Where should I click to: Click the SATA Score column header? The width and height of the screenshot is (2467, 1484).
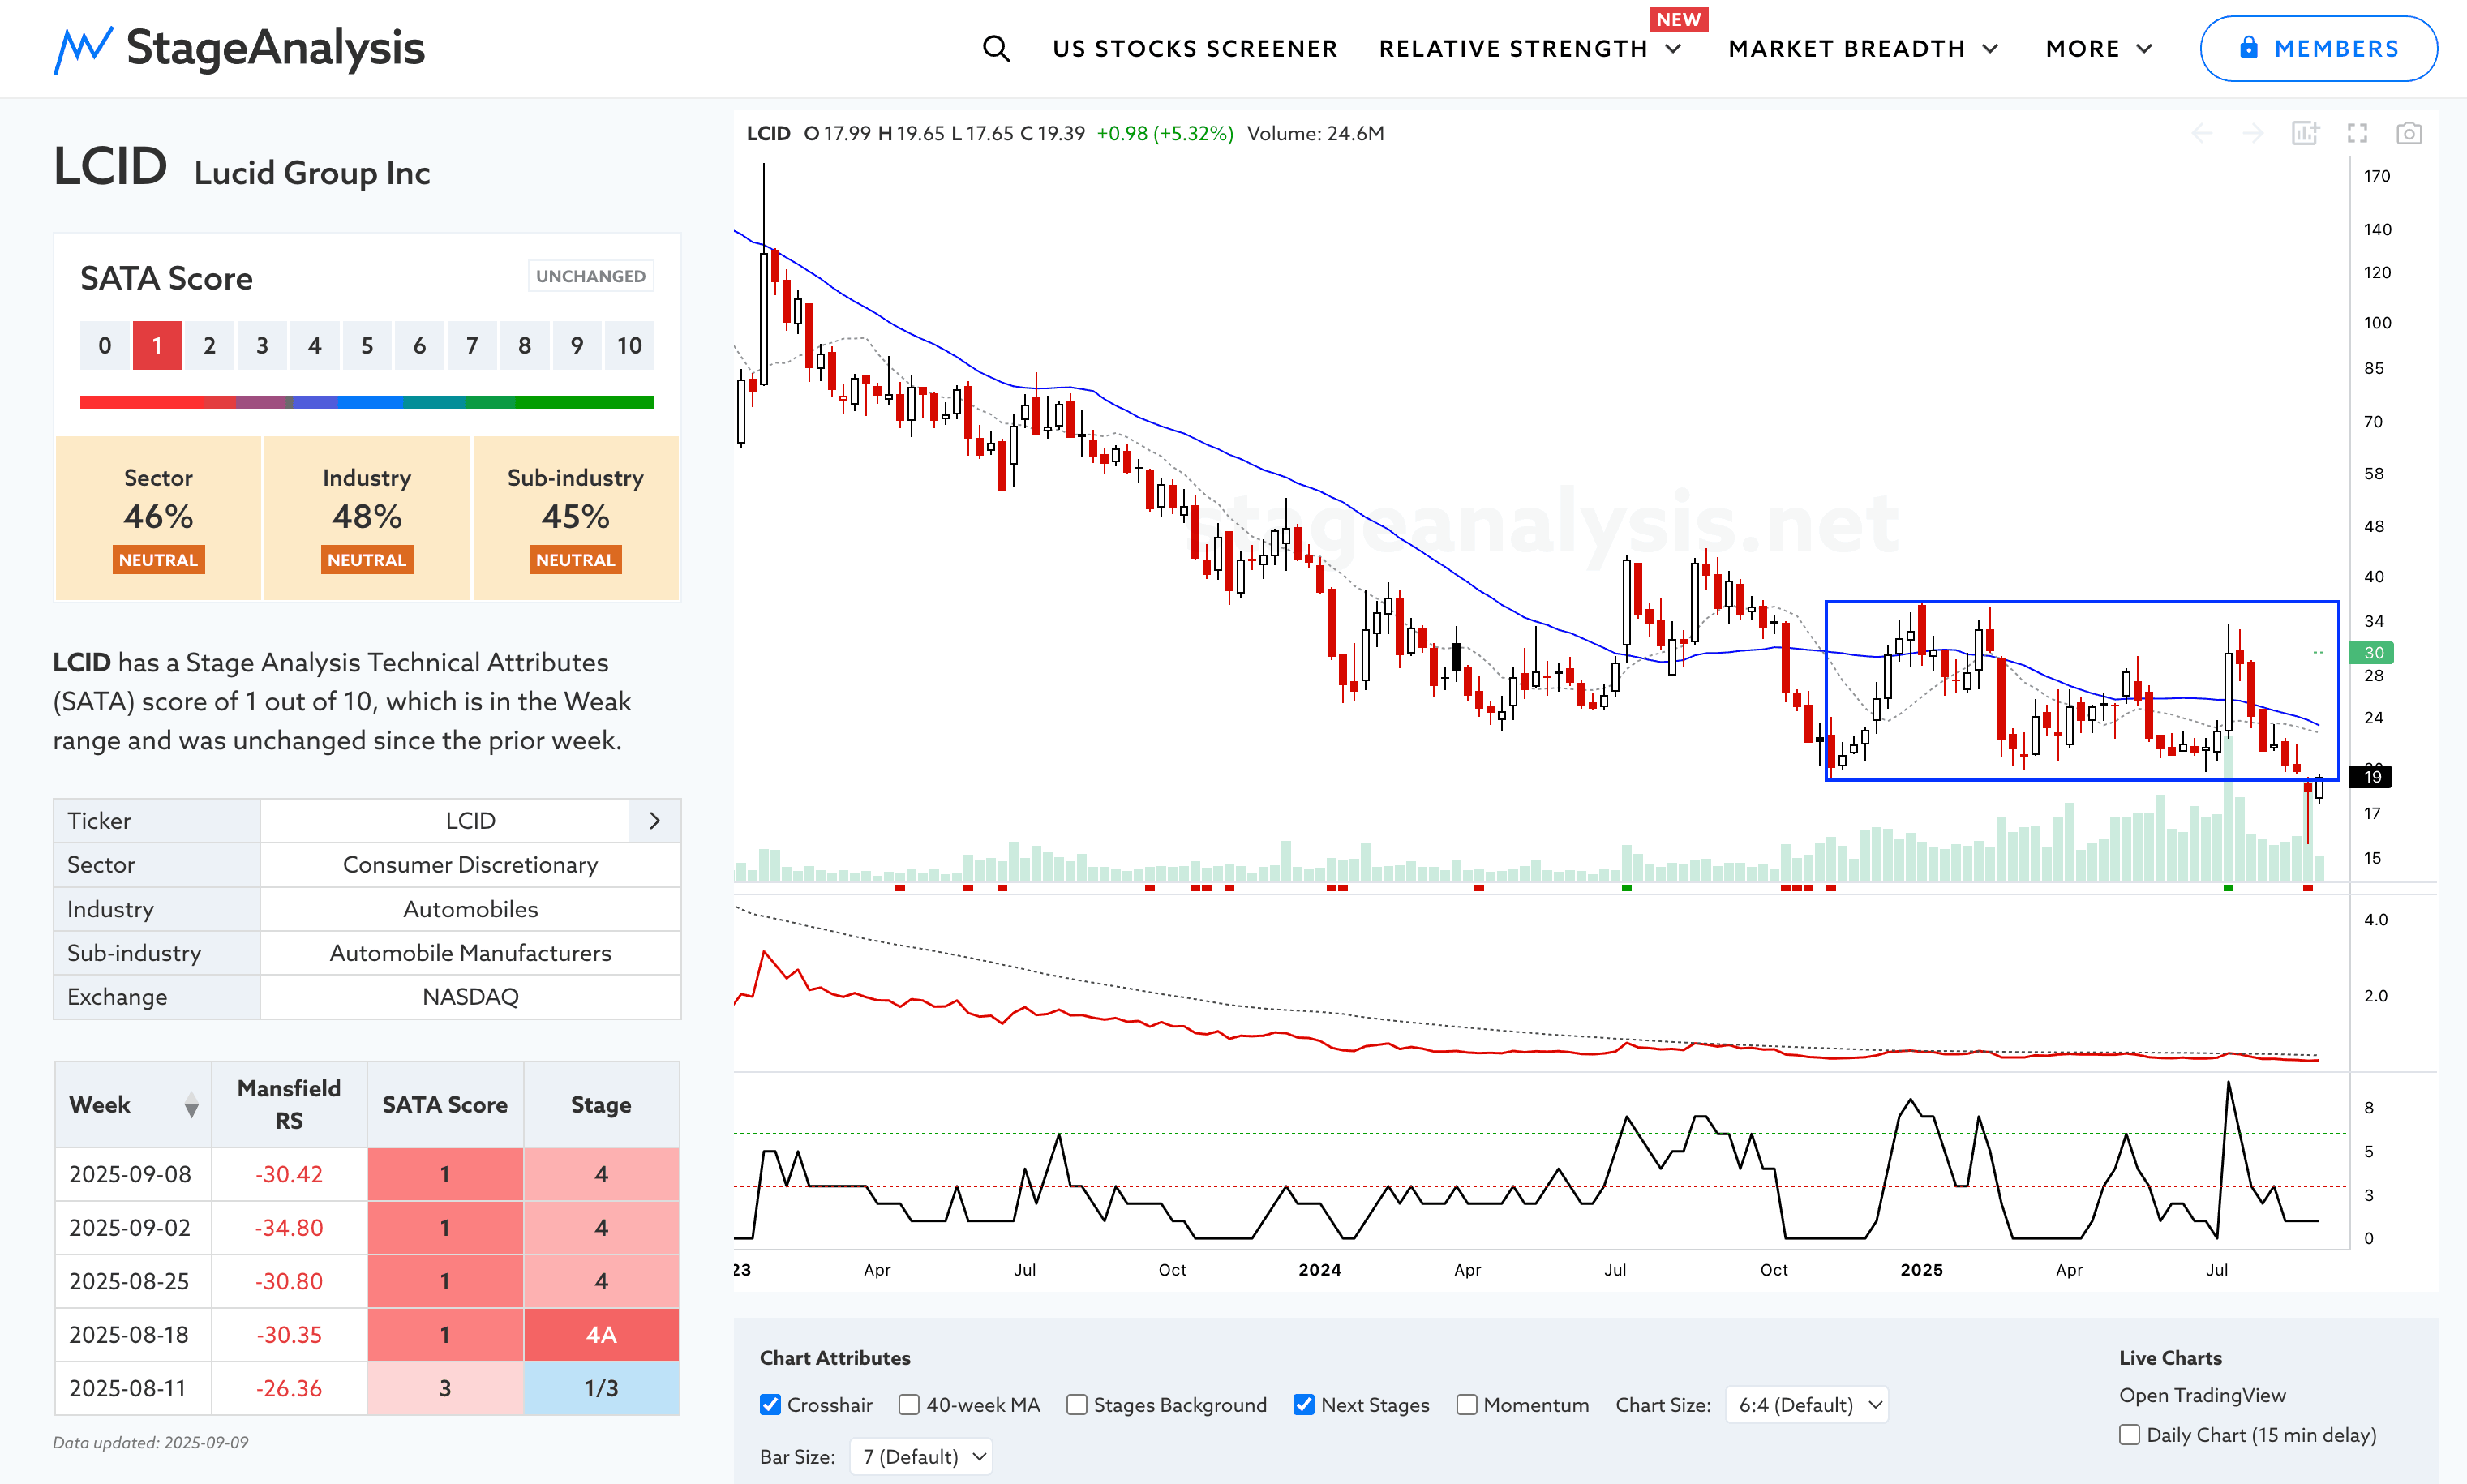pos(445,1105)
